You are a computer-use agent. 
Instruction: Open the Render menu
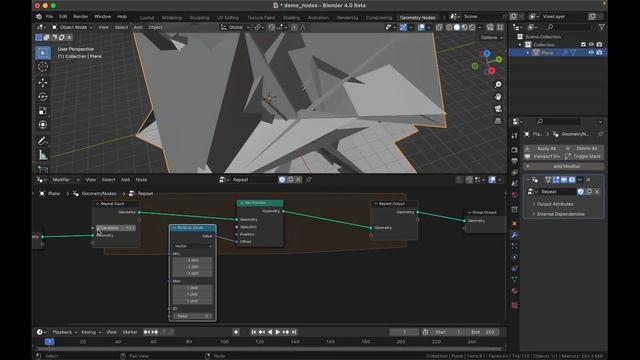pyautogui.click(x=80, y=17)
